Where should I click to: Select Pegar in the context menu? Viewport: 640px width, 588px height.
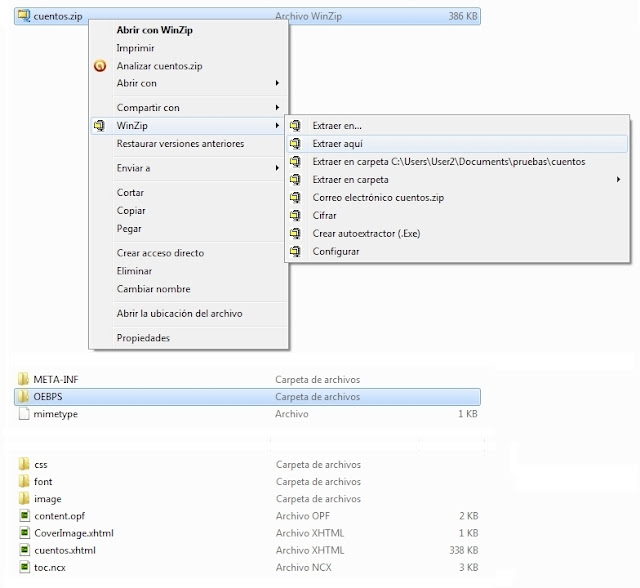click(129, 229)
